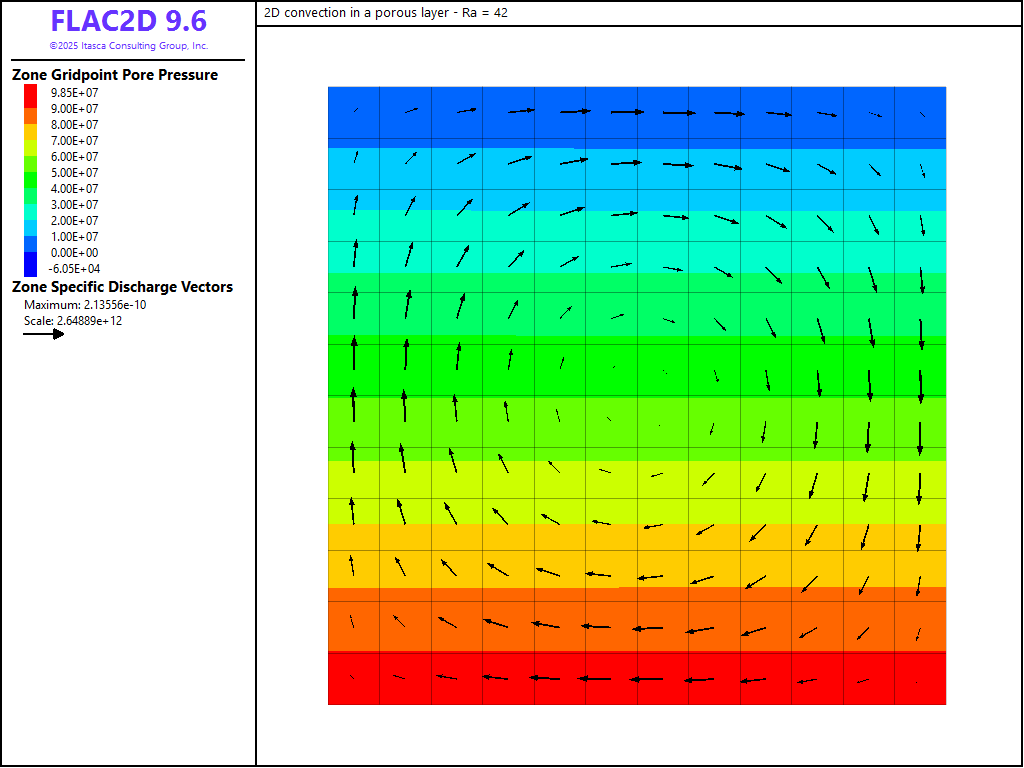1024x768 pixels.
Task: Click the red contour band in the plot
Action: pos(636,692)
